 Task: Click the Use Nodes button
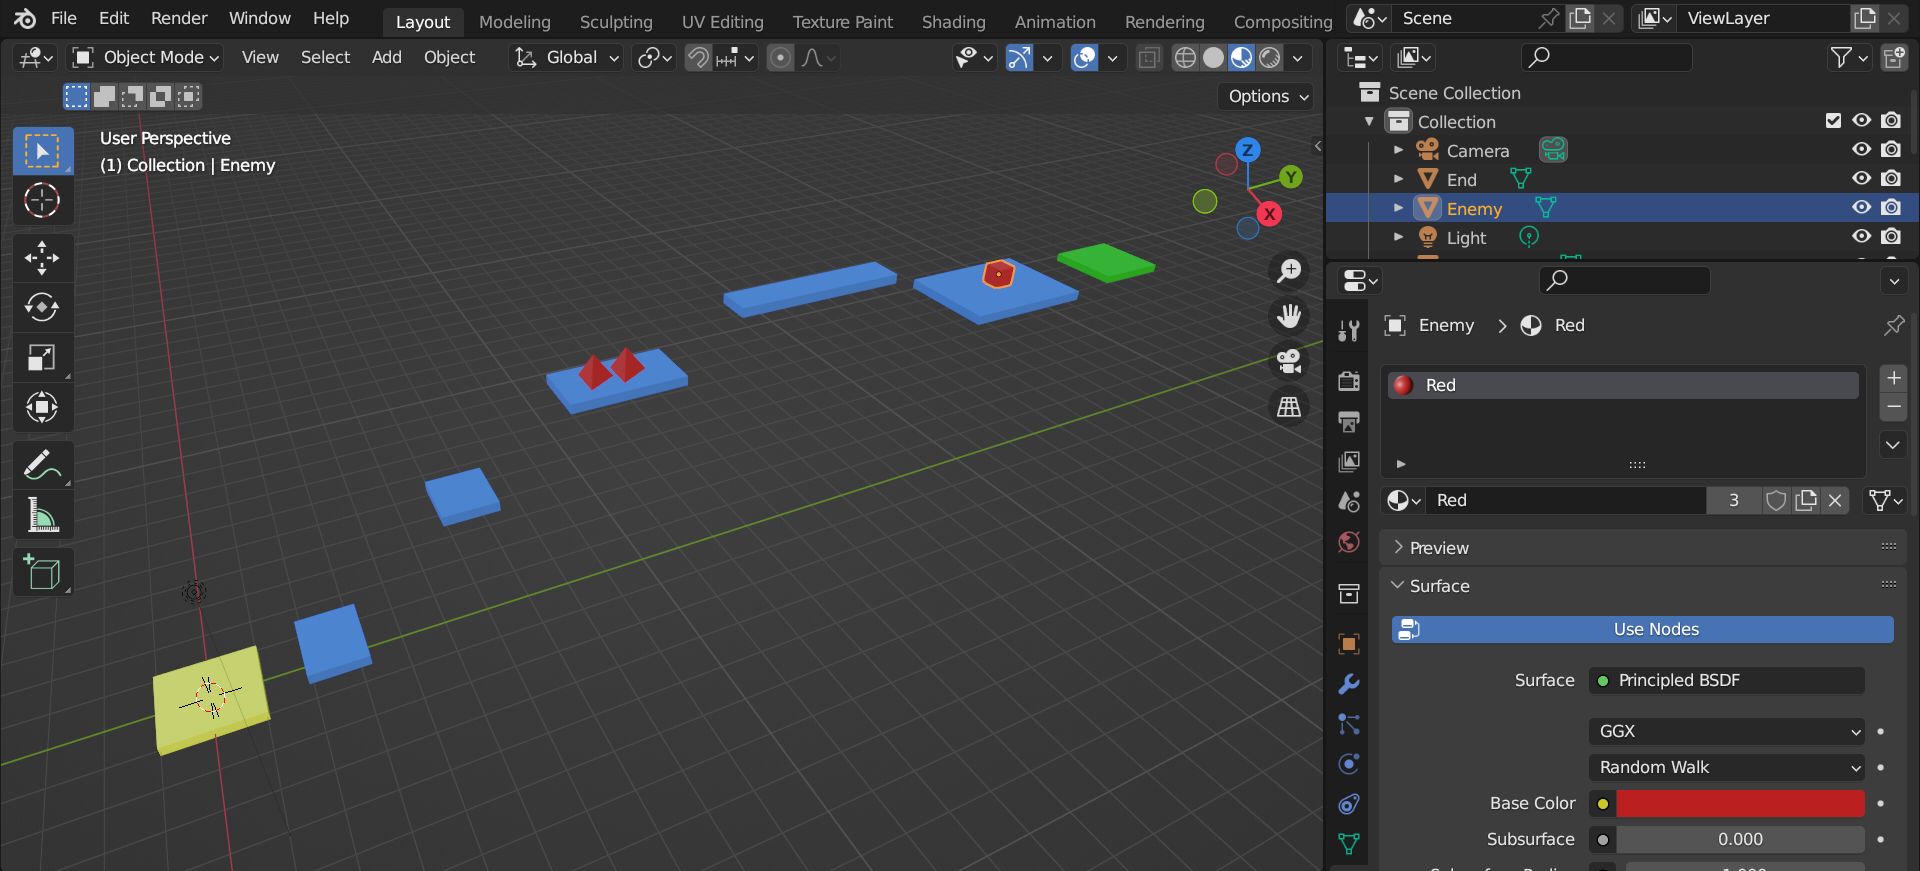click(x=1643, y=629)
